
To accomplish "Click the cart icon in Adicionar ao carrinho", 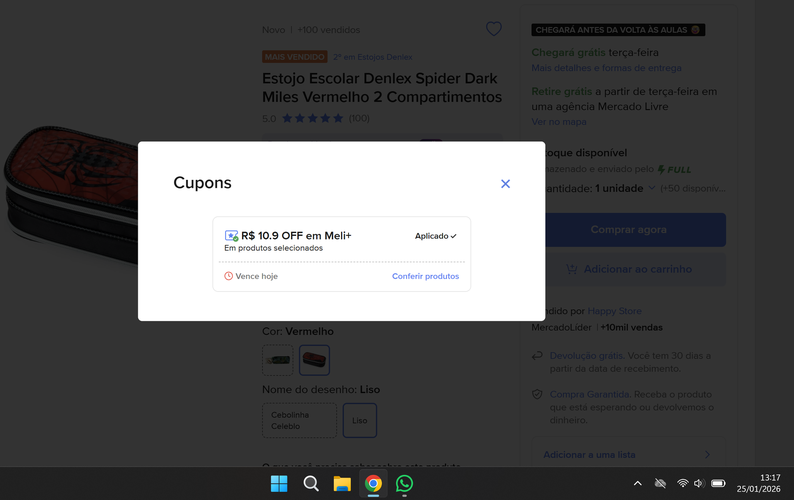I will click(x=572, y=269).
